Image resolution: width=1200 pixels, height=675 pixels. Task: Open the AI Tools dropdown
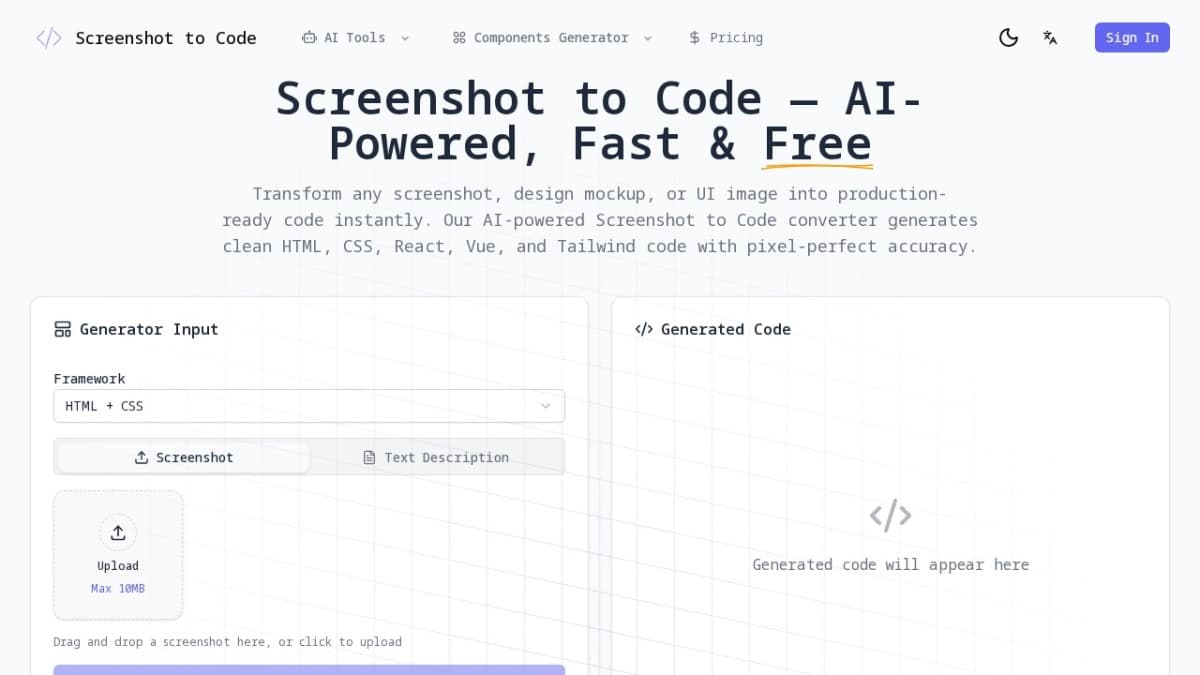(355, 37)
